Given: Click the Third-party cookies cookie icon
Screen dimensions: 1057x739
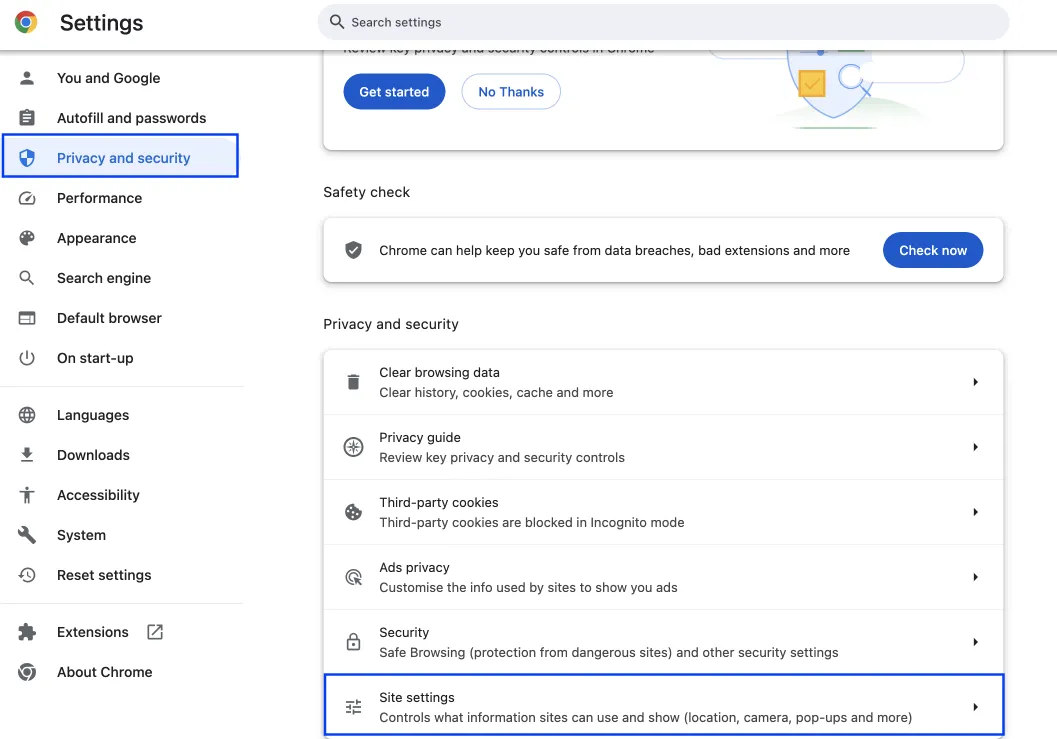Looking at the screenshot, I should pyautogui.click(x=353, y=511).
